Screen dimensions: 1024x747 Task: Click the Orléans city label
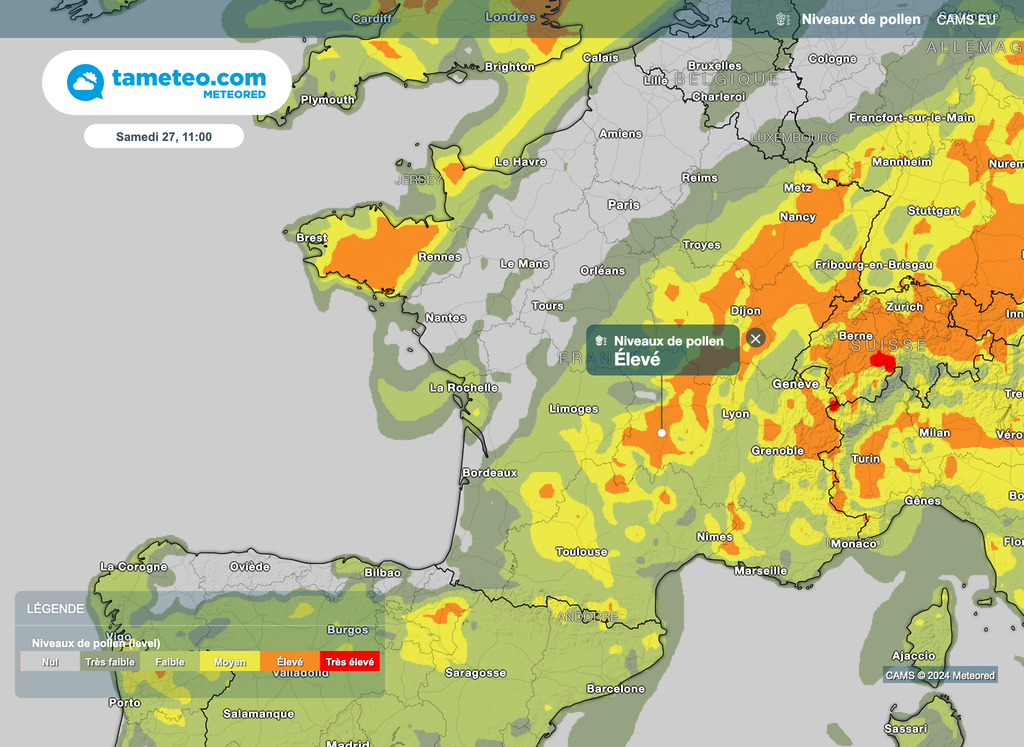pos(602,270)
